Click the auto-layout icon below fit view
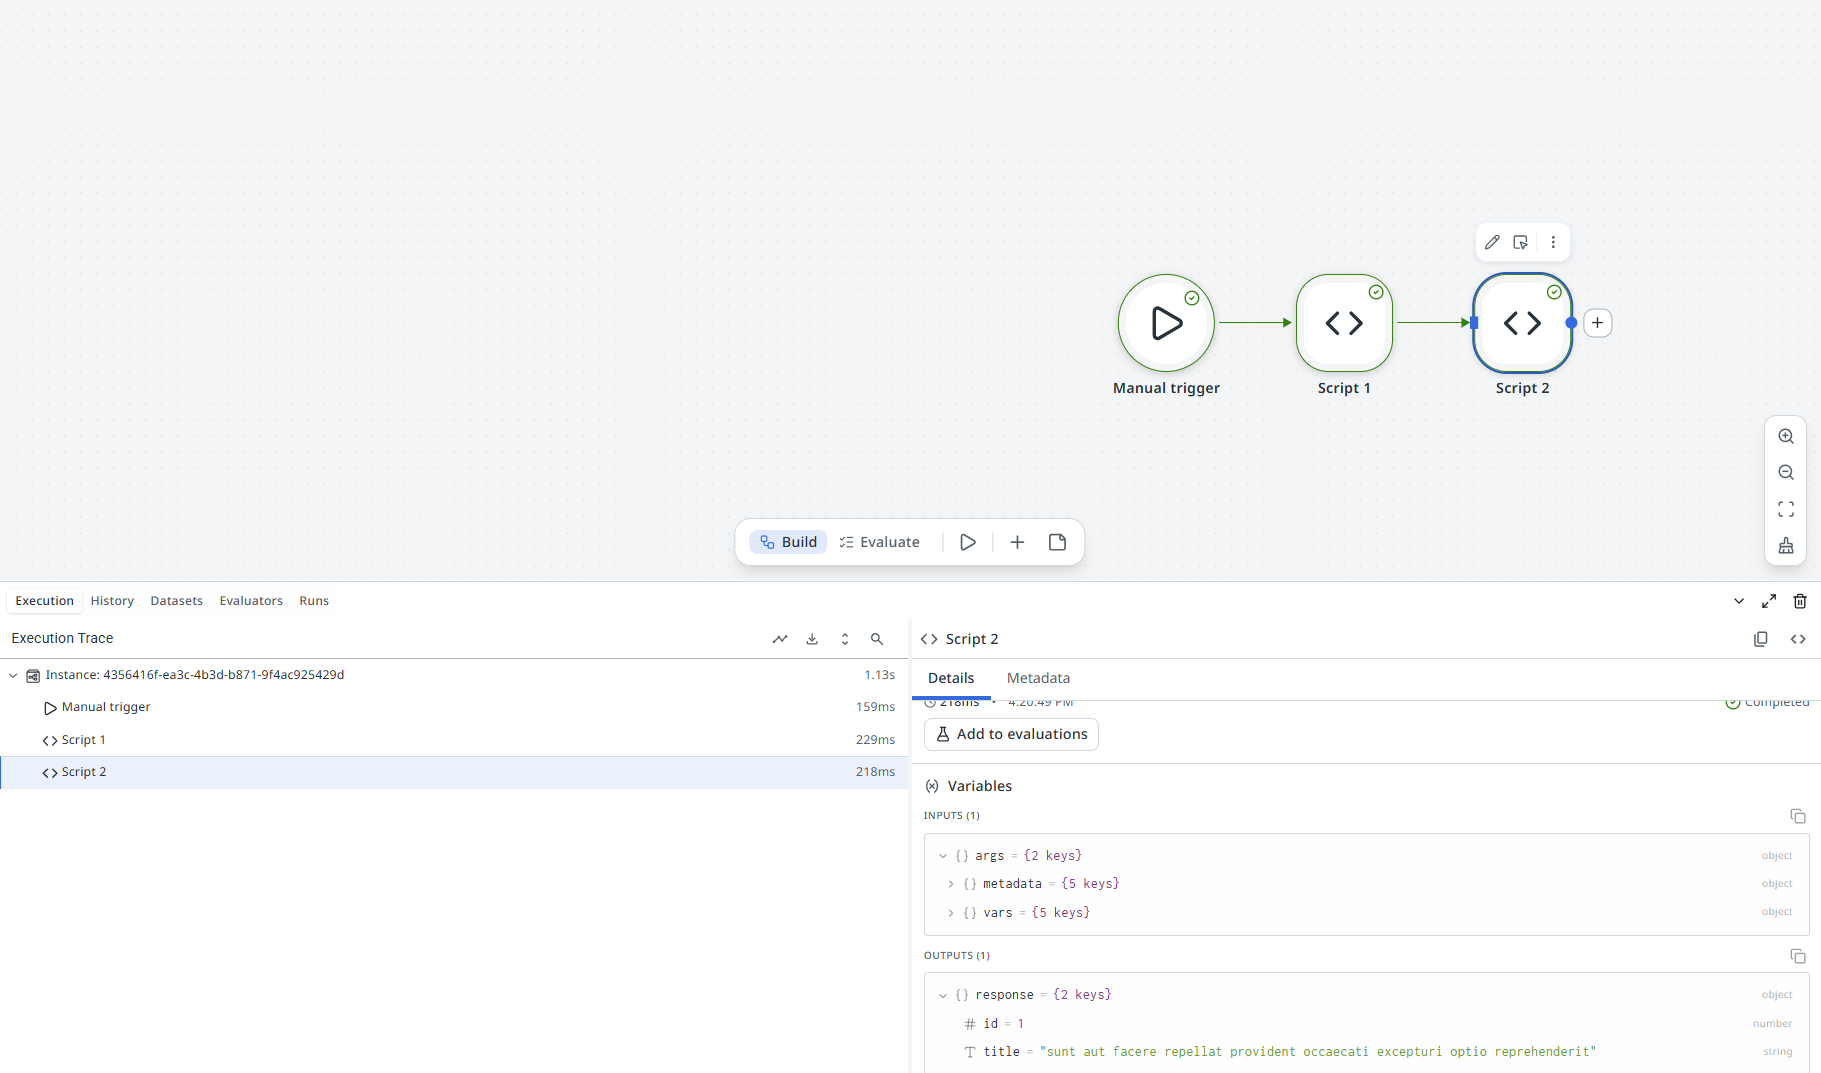The image size is (1821, 1073). [1786, 545]
